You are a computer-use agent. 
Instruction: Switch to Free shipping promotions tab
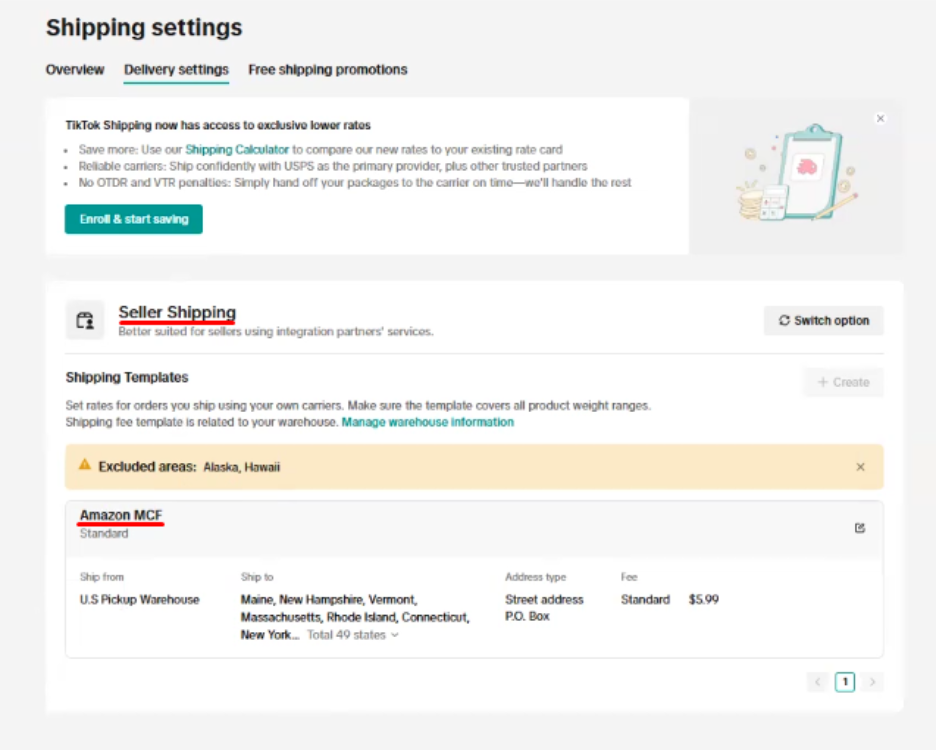[327, 70]
